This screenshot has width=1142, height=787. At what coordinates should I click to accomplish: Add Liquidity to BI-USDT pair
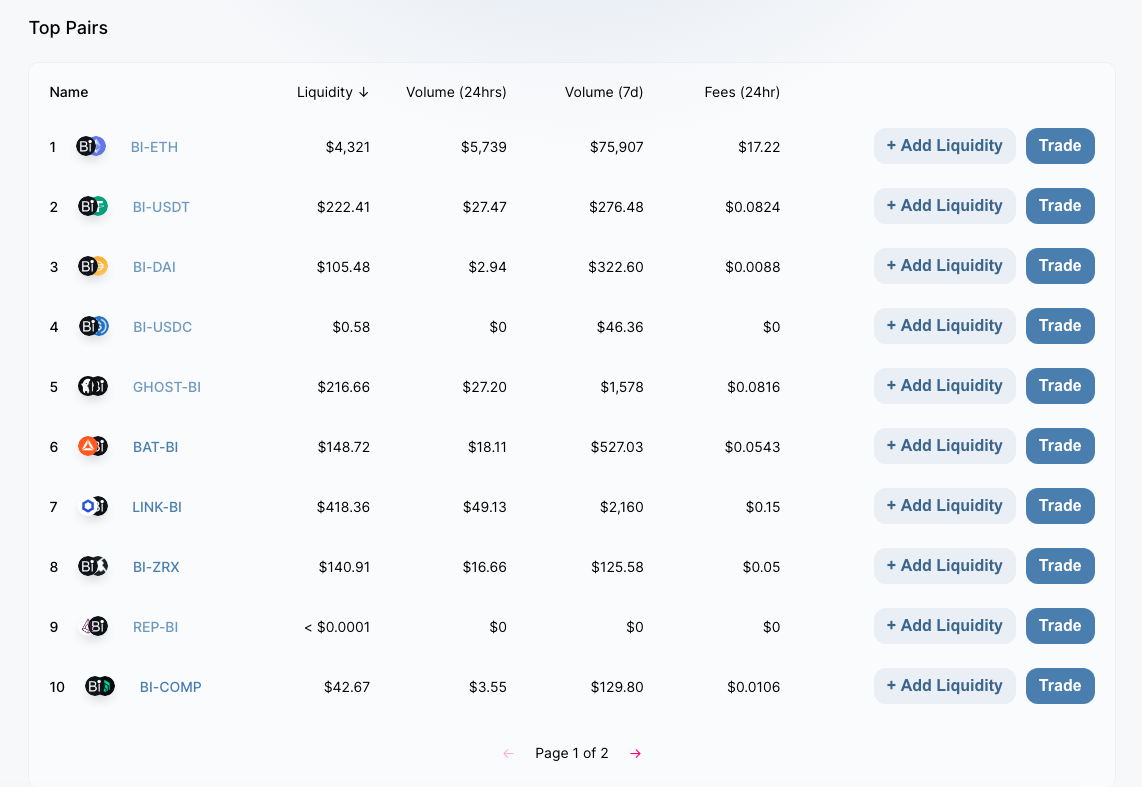pos(945,206)
